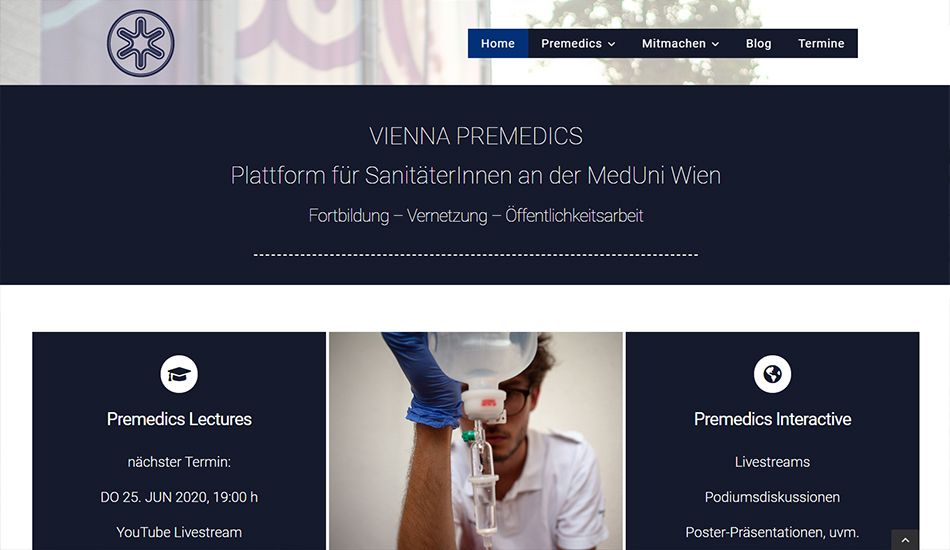Click the globe icon above Premedics Interactive

(772, 374)
